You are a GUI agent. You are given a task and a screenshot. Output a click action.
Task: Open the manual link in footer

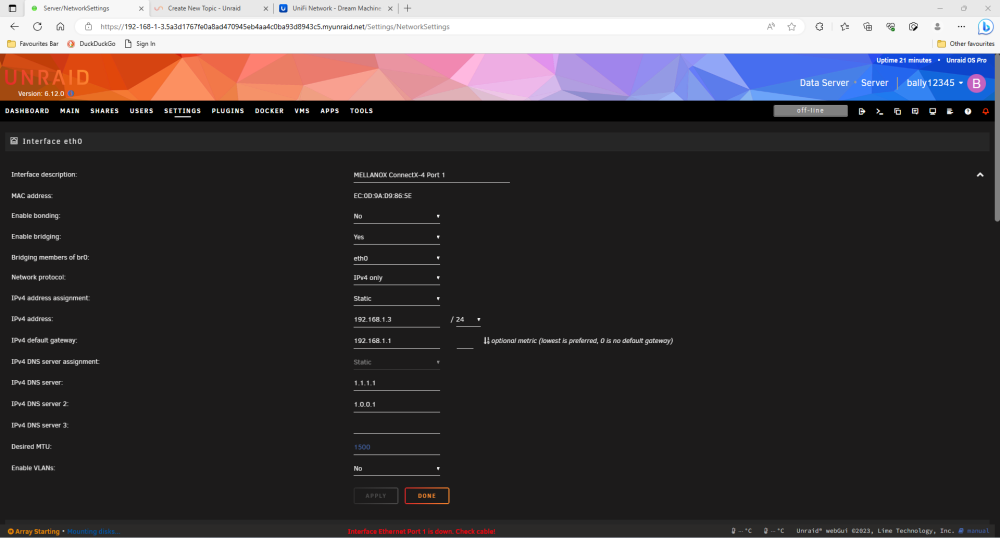click(x=974, y=531)
